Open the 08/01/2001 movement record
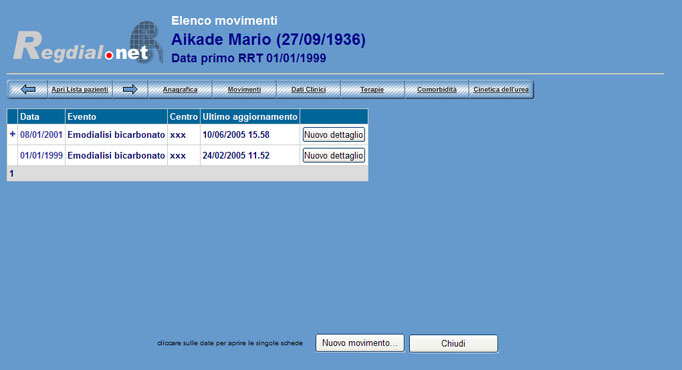The height and width of the screenshot is (370, 682). [x=41, y=135]
